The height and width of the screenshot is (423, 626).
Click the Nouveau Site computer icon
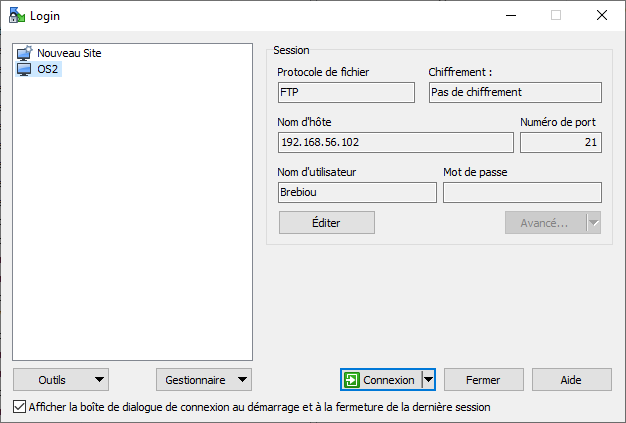click(26, 53)
